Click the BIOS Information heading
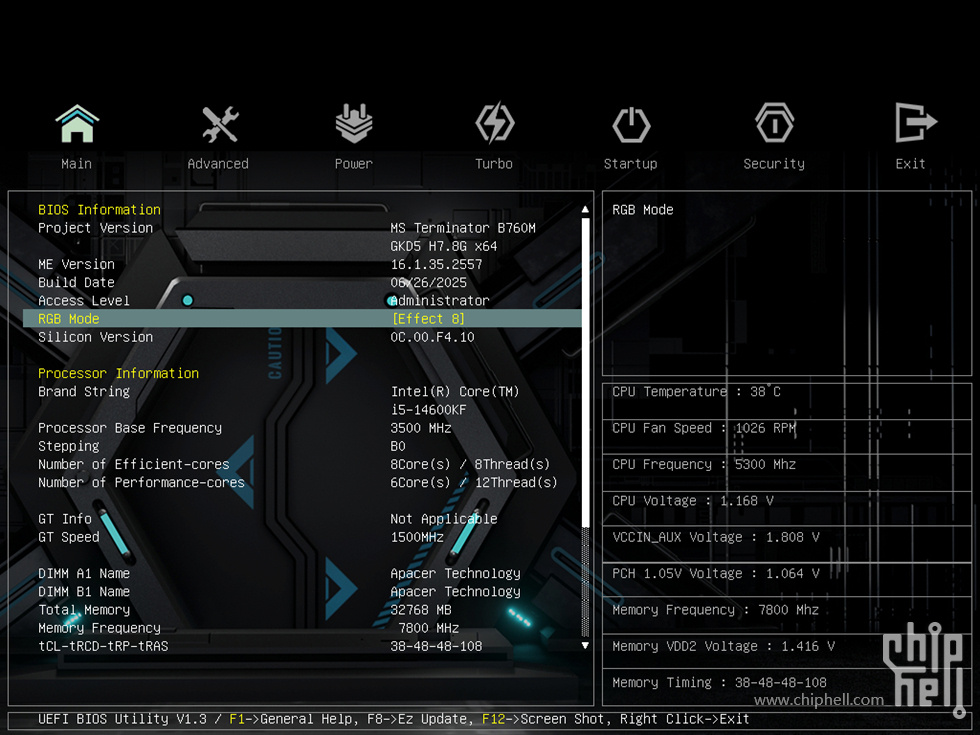980x735 pixels. 99,209
